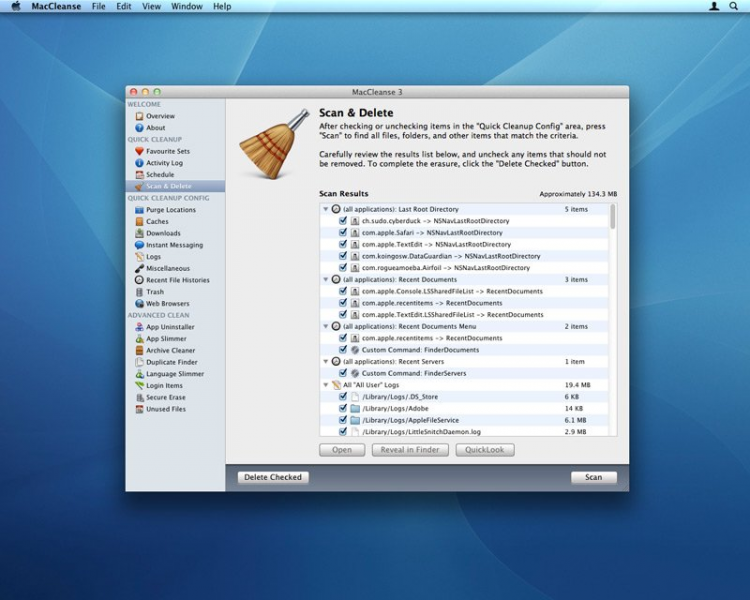Toggle /Library/Logs/AppleFileService checkbox
This screenshot has height=600, width=750.
coord(342,420)
